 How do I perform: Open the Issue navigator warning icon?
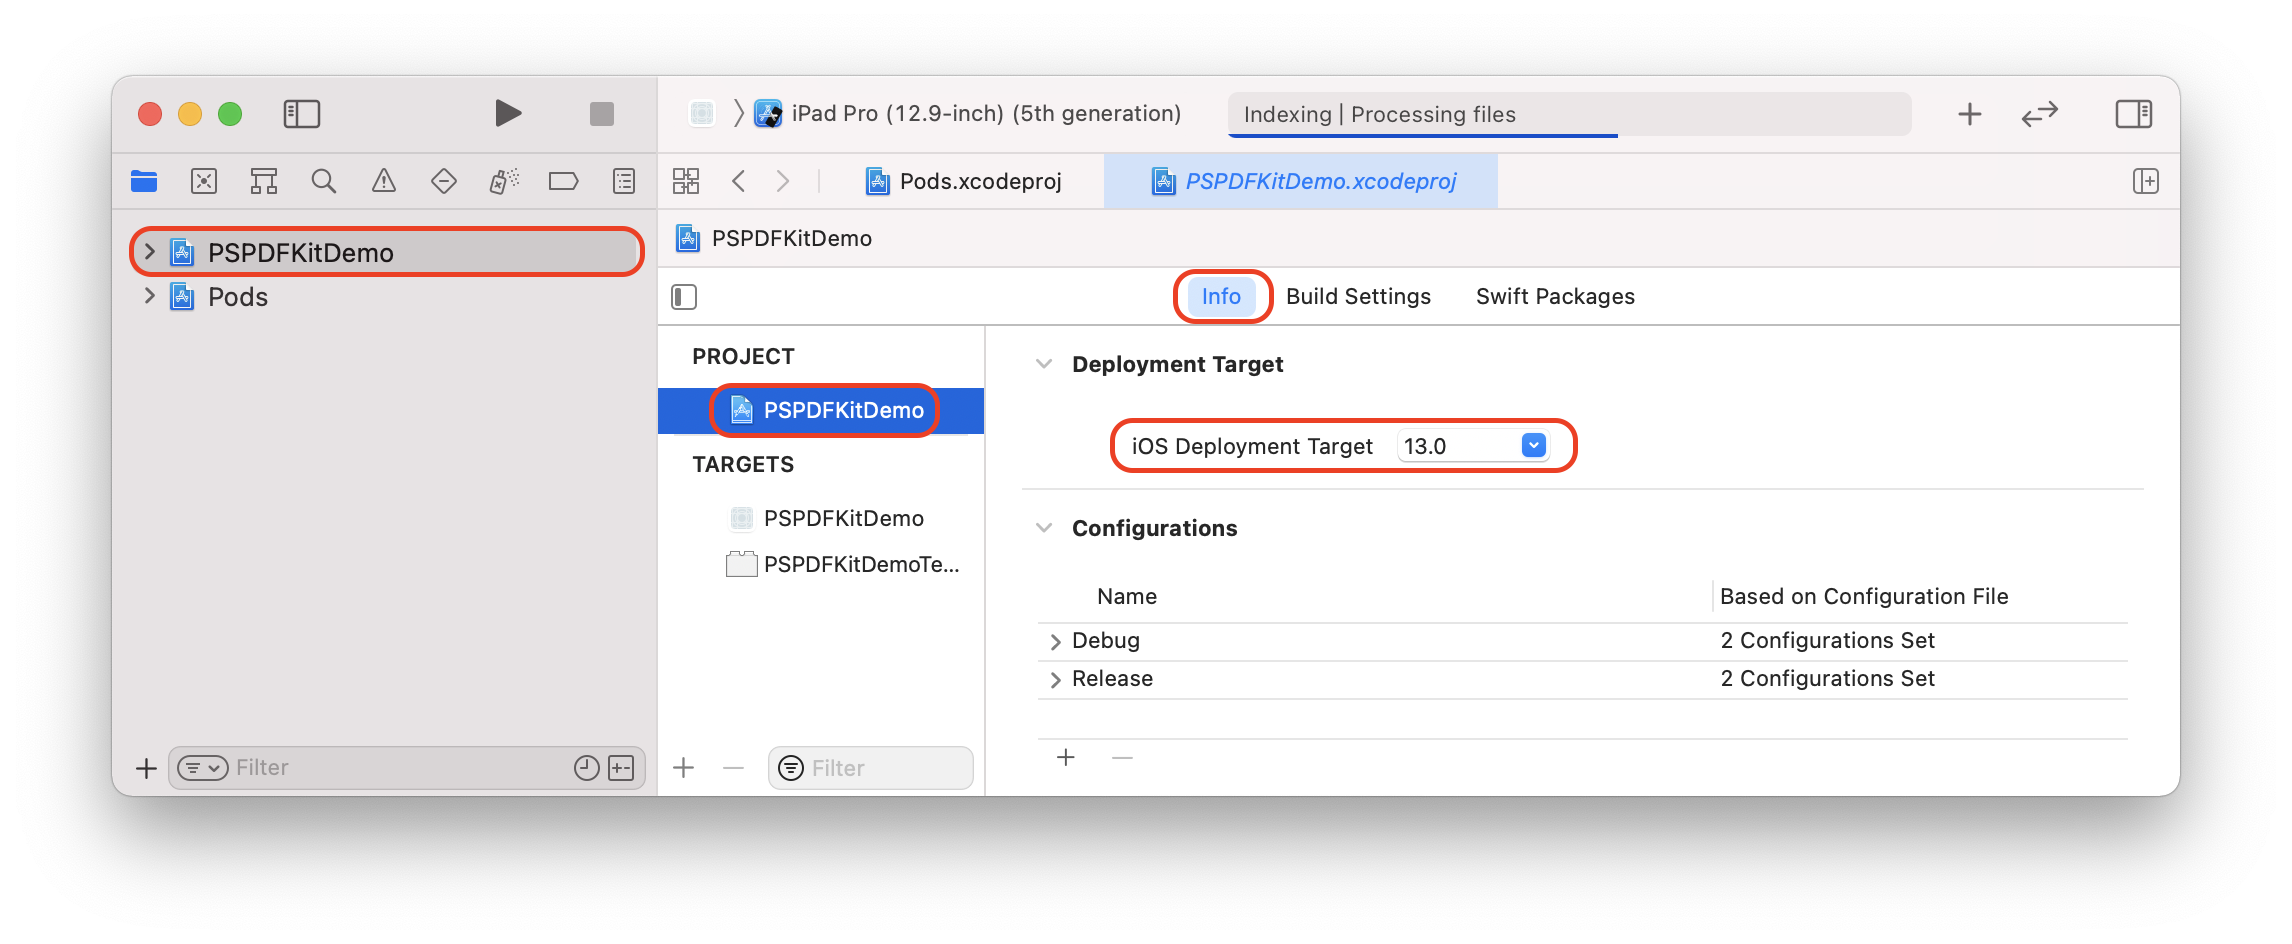click(384, 181)
